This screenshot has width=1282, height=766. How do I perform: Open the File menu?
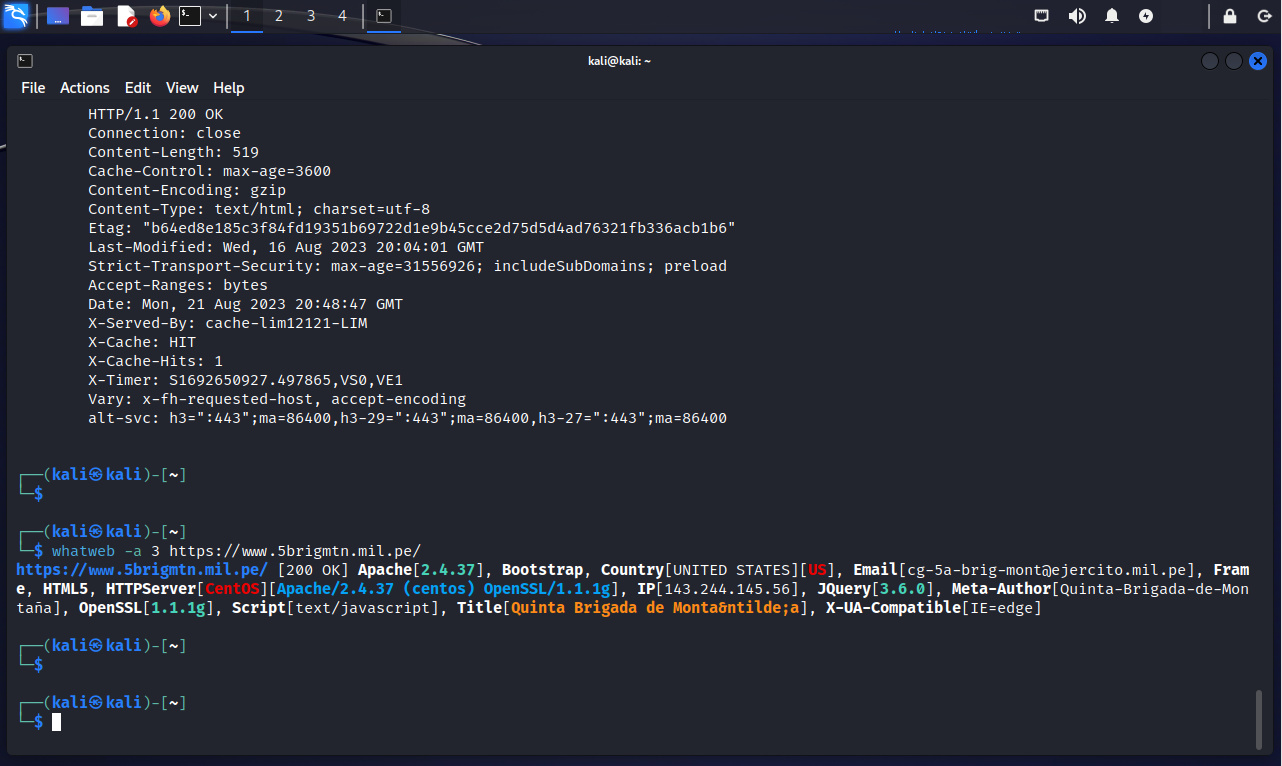pos(33,88)
